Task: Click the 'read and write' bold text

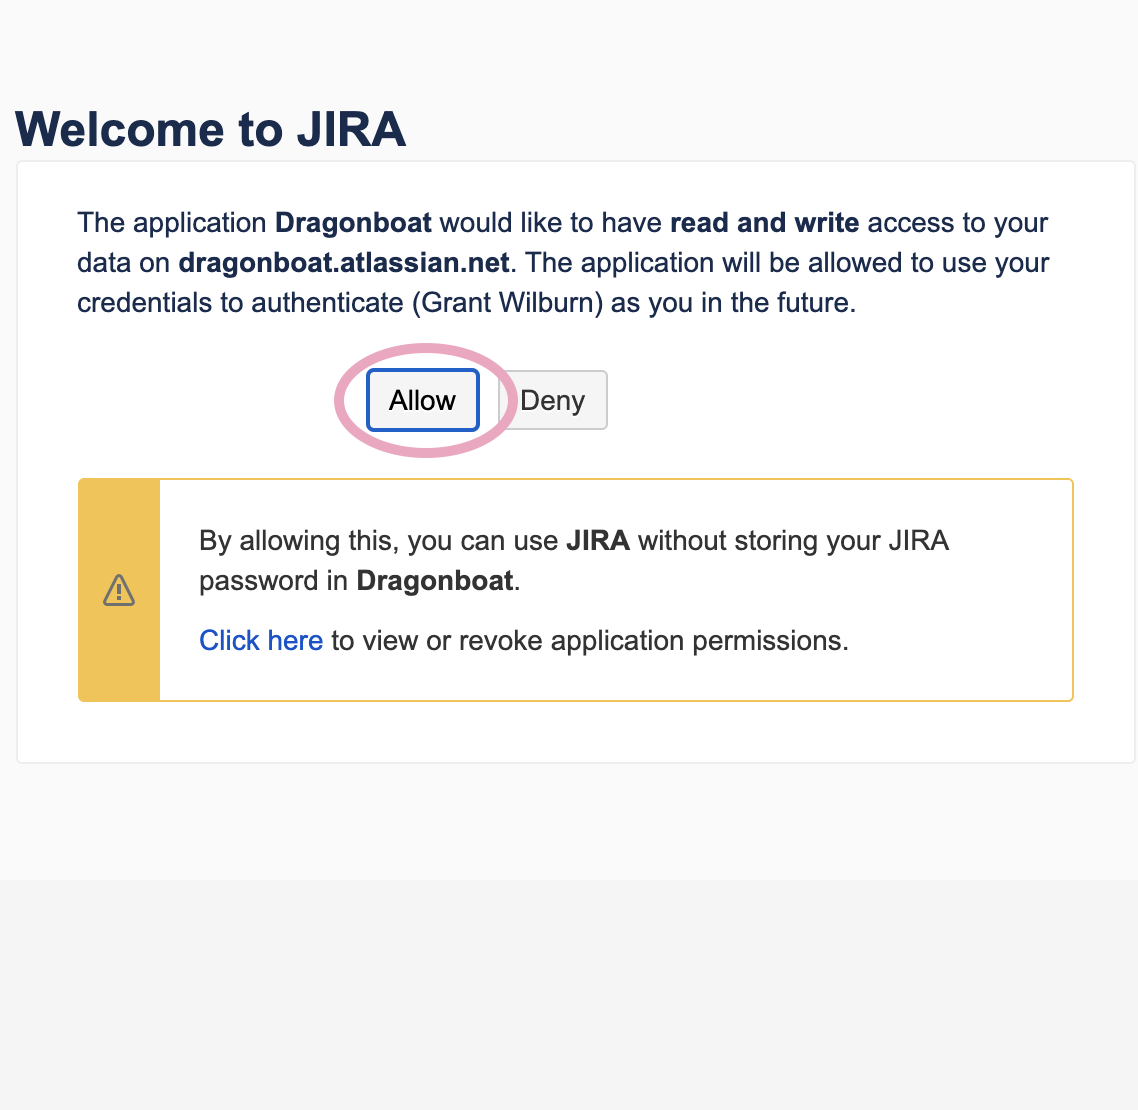Action: point(764,223)
